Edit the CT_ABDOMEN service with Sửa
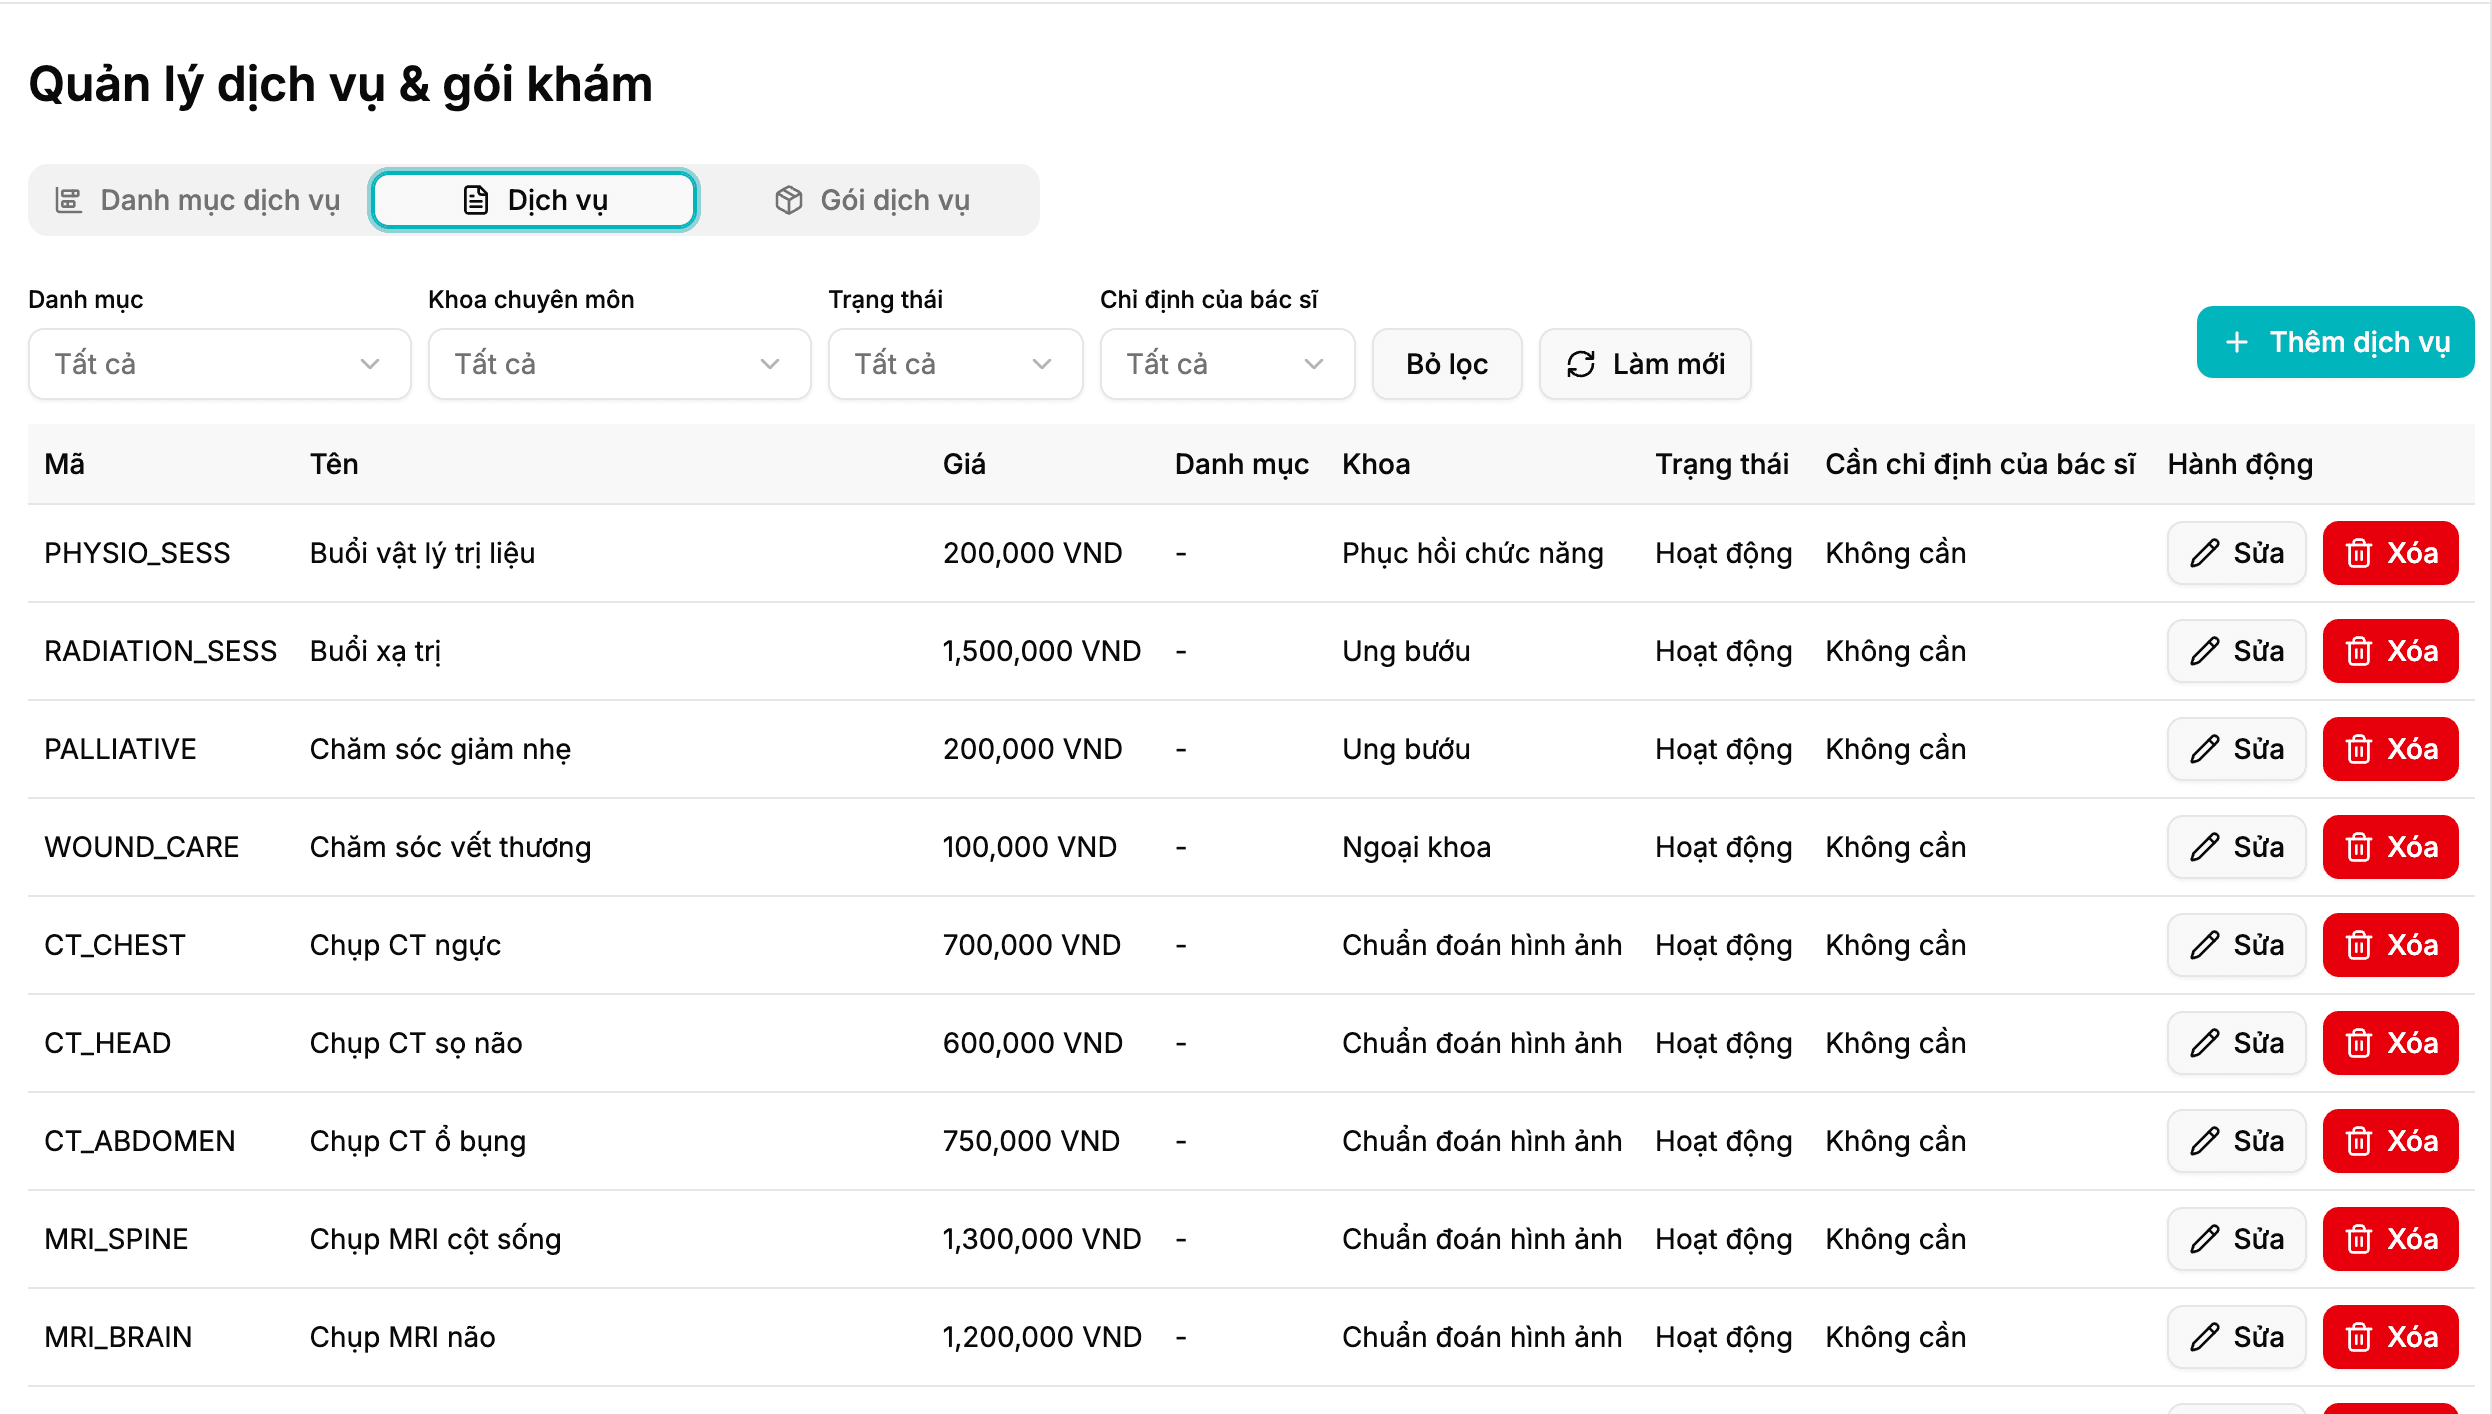The width and height of the screenshot is (2492, 1414). point(2237,1141)
